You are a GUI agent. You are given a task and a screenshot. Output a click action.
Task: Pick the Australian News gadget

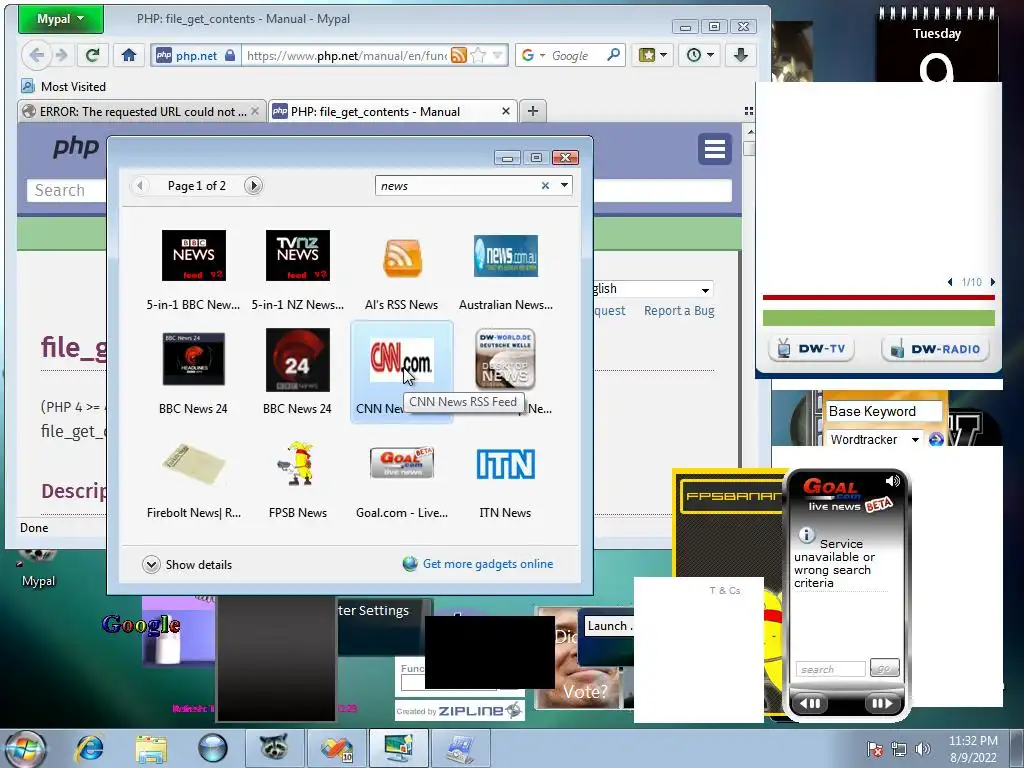pos(505,269)
